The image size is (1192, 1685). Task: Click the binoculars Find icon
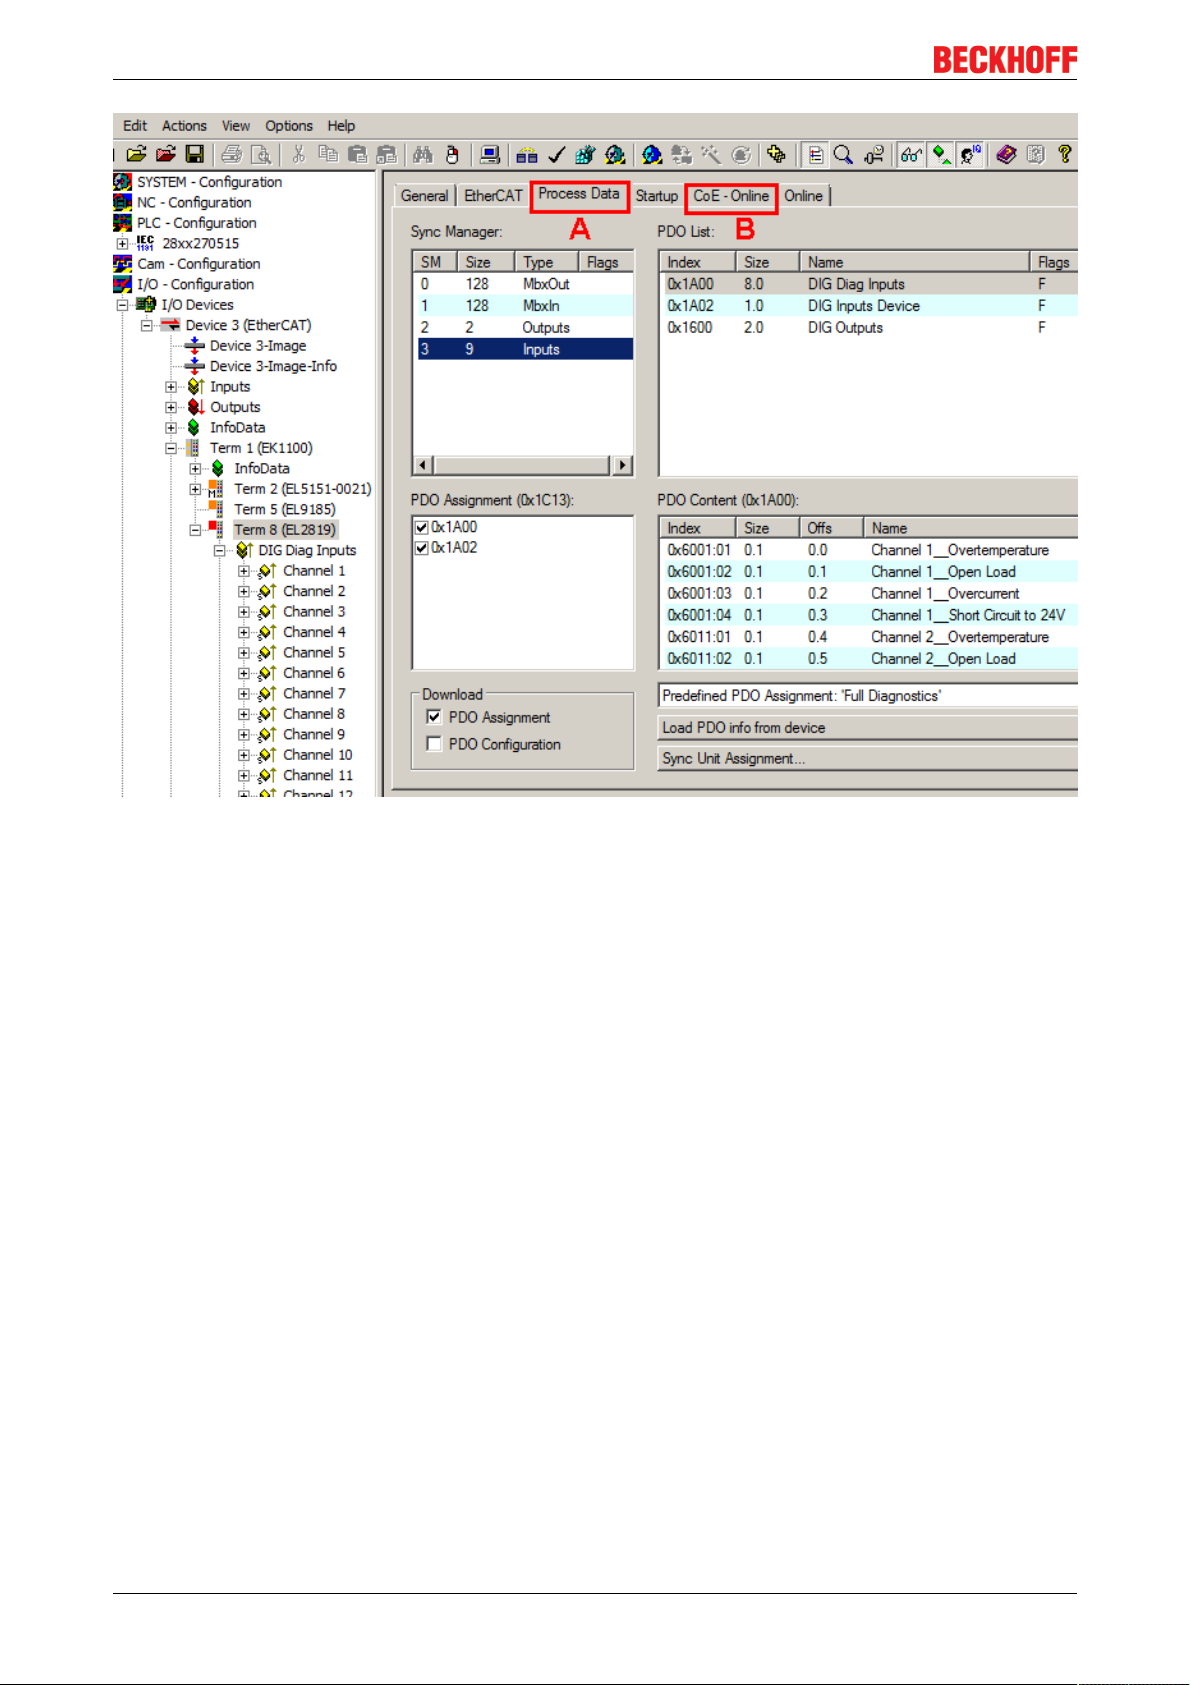pos(423,154)
